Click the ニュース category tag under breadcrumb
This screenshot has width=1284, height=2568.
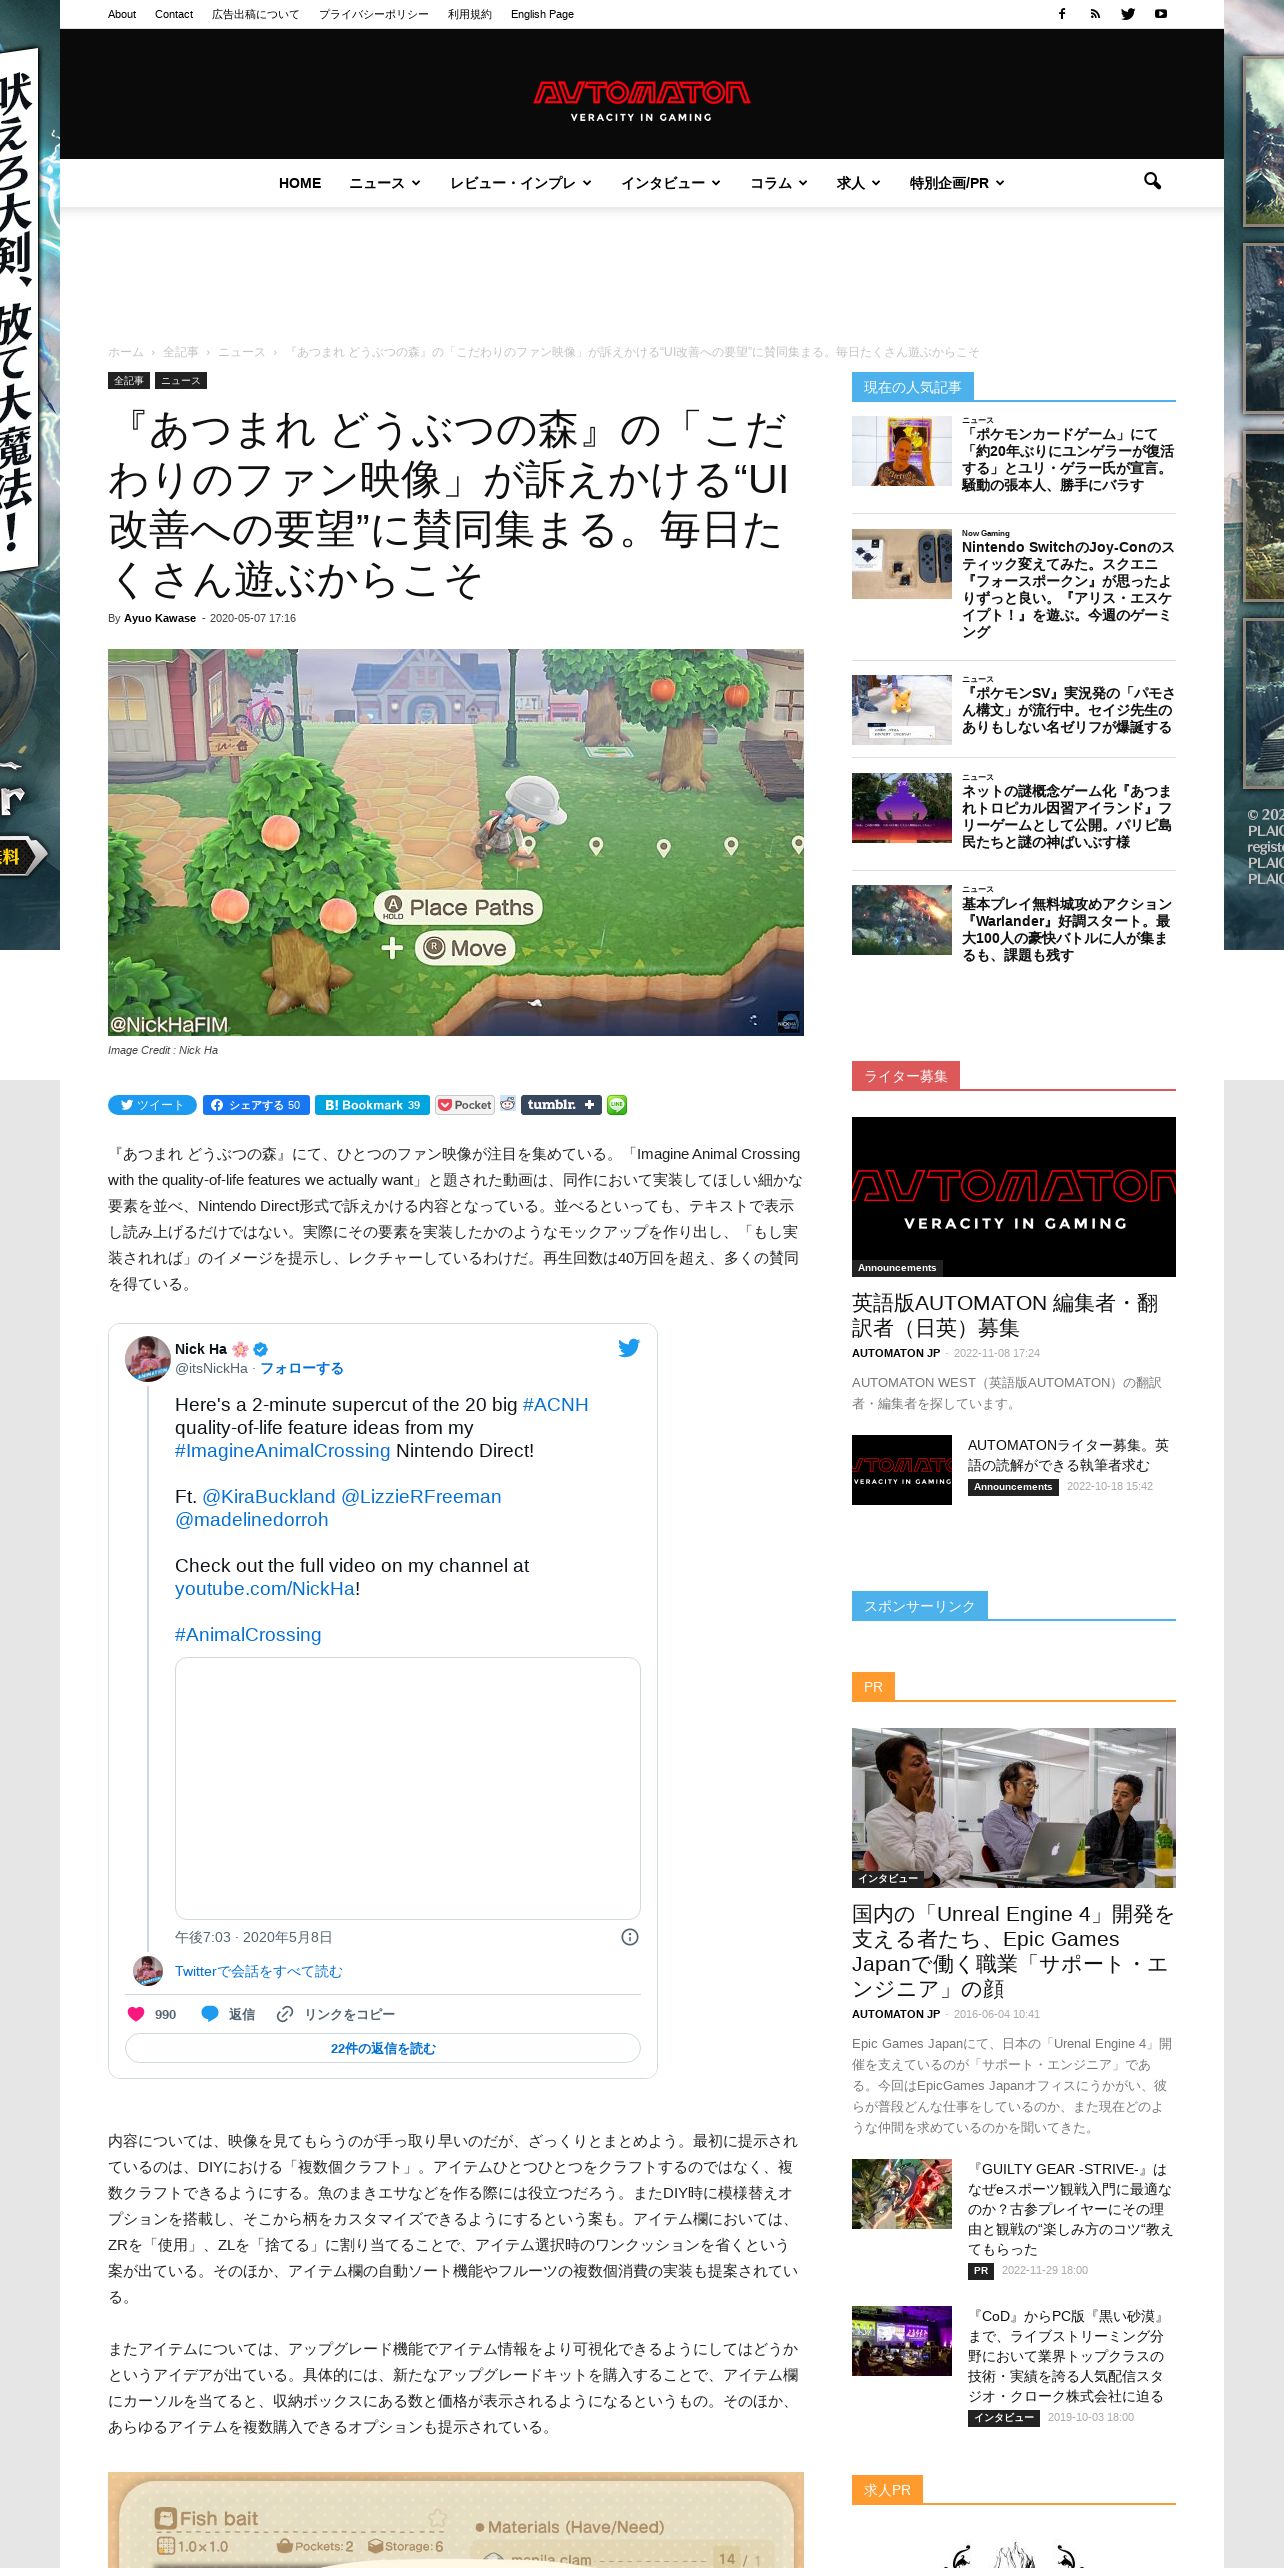point(181,380)
